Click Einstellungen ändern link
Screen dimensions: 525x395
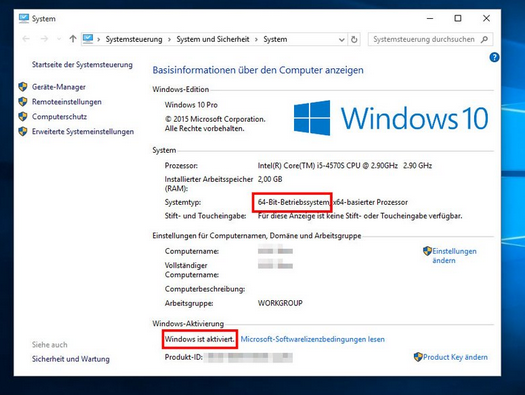click(x=454, y=256)
